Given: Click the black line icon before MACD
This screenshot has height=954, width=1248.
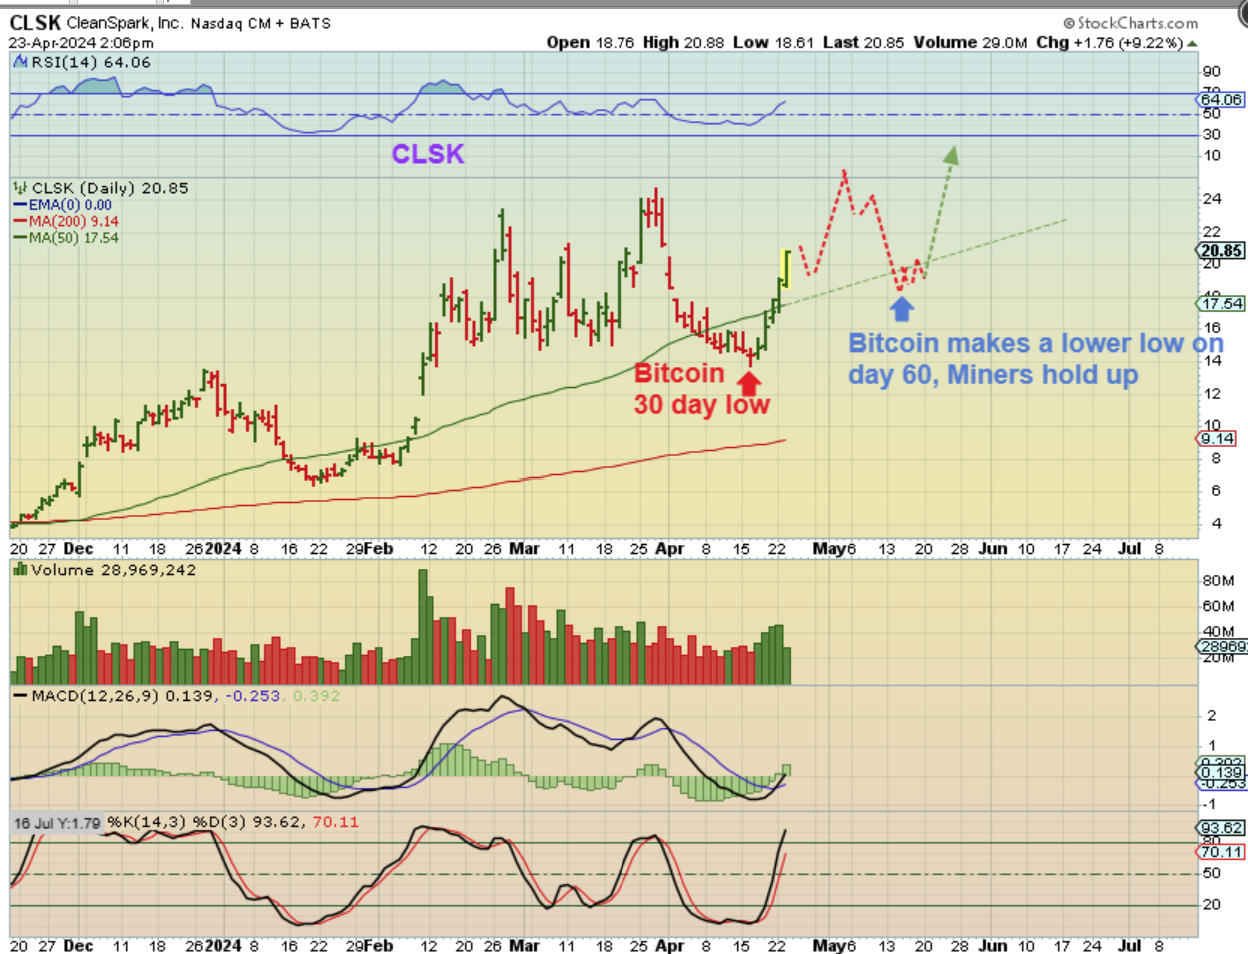Looking at the screenshot, I should pos(20,695).
